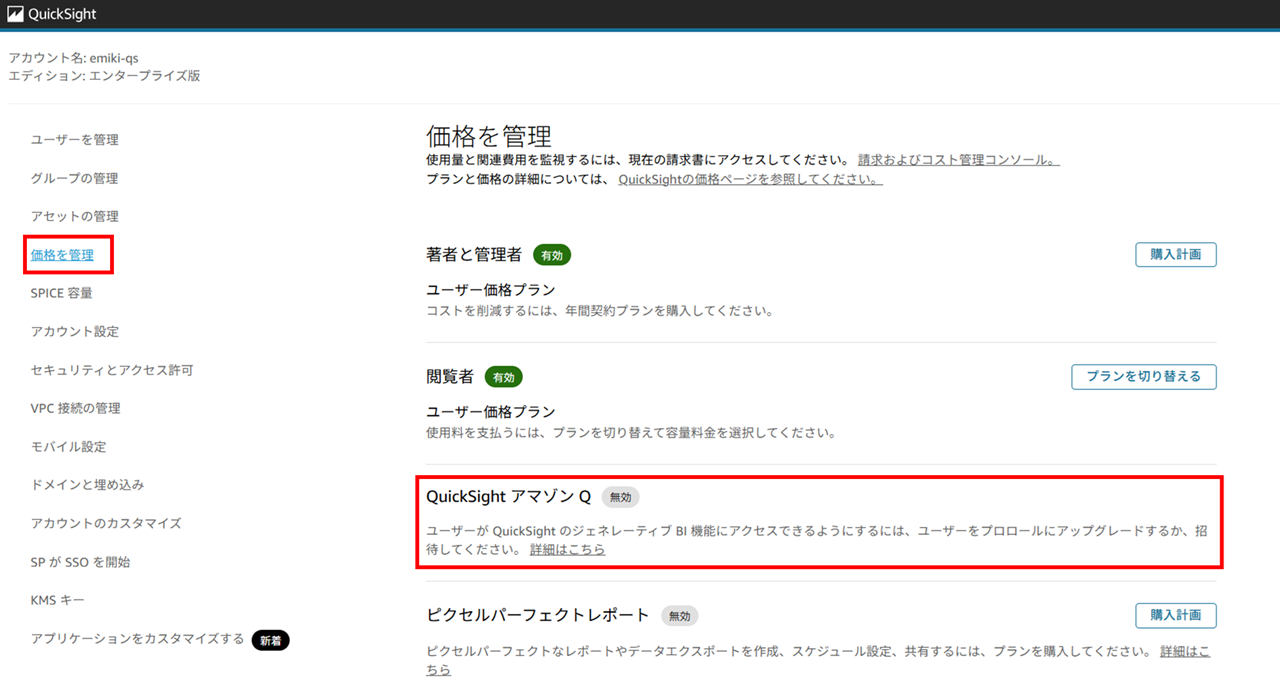Select ドメインと埋め込み in the sidebar
This screenshot has width=1280, height=699.
[88, 485]
